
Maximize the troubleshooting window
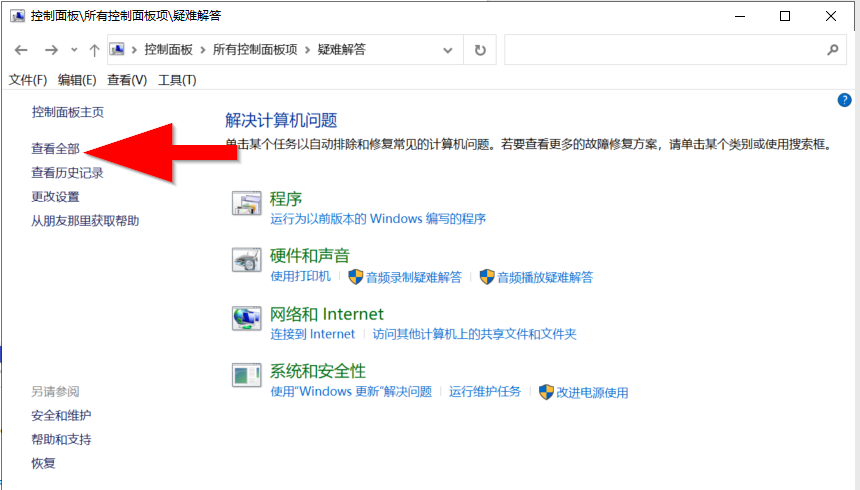(785, 16)
